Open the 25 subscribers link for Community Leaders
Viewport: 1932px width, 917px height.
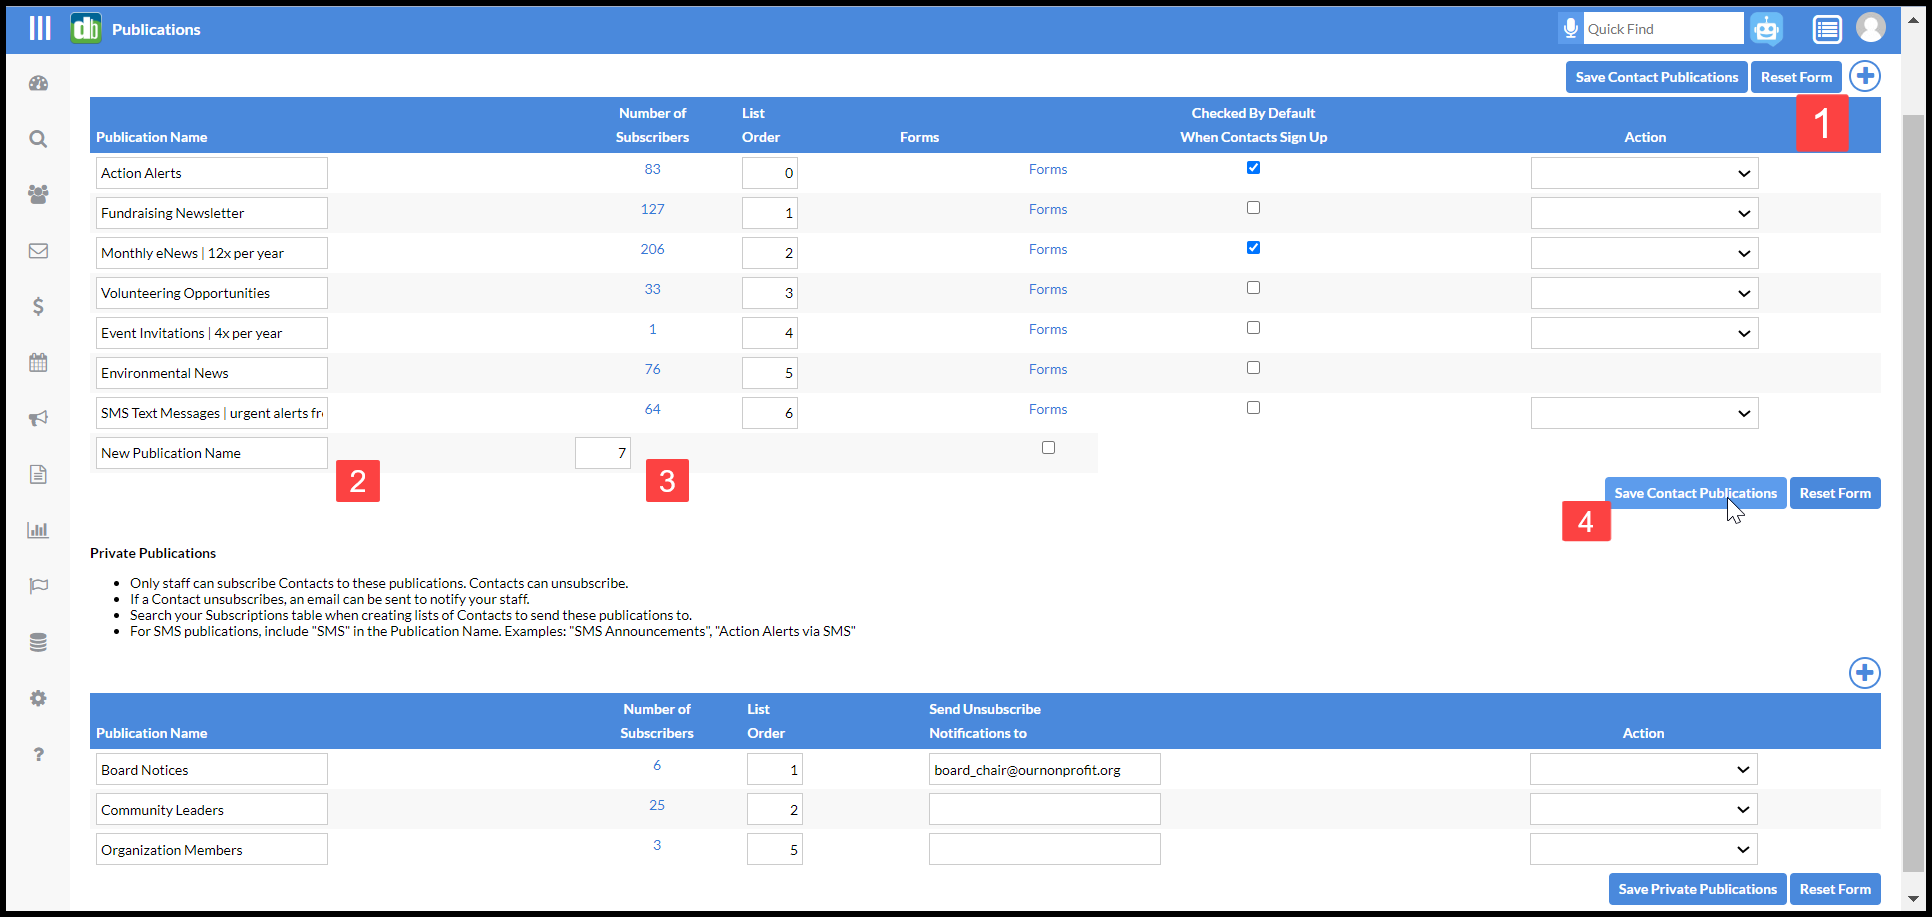[x=657, y=805]
